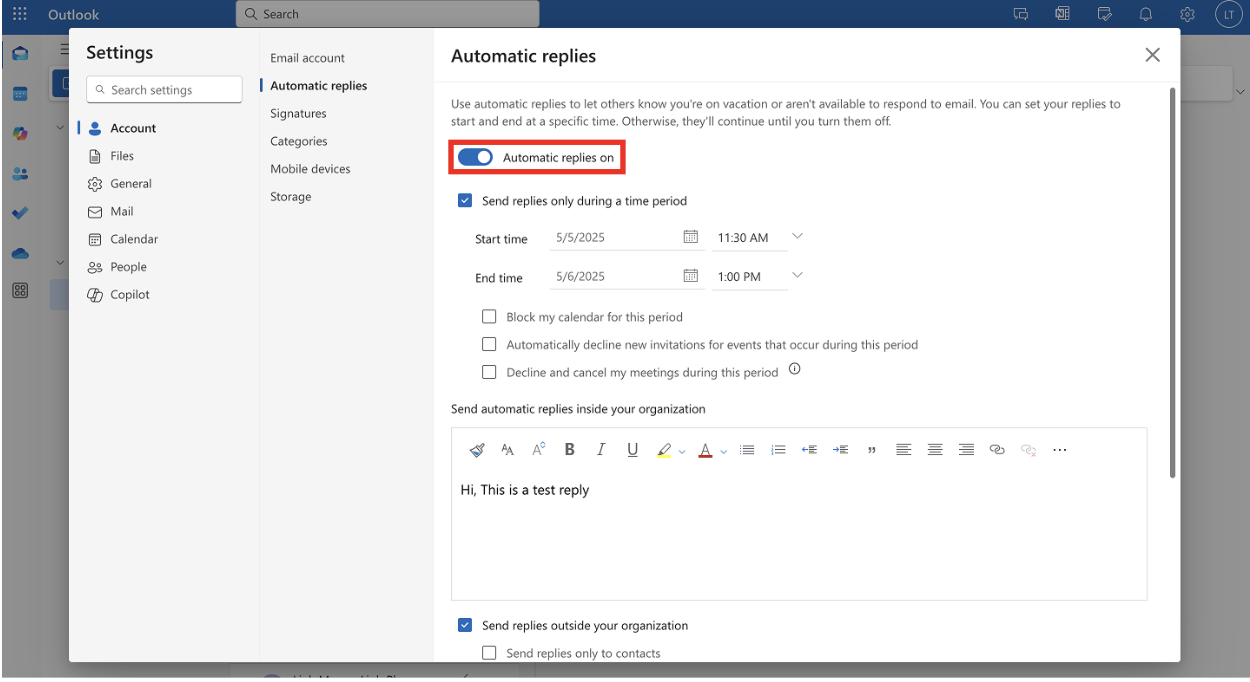Click the Insert link chain icon
The image size is (1250, 682).
coord(997,450)
